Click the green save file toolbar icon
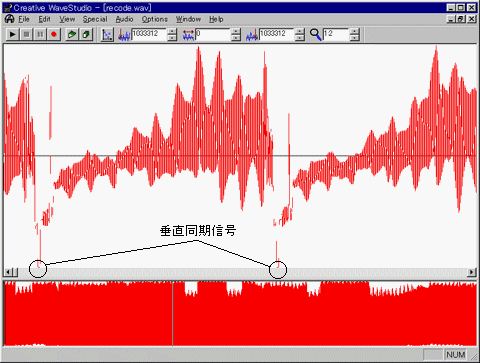This screenshot has width=480, height=363. [x=86, y=34]
